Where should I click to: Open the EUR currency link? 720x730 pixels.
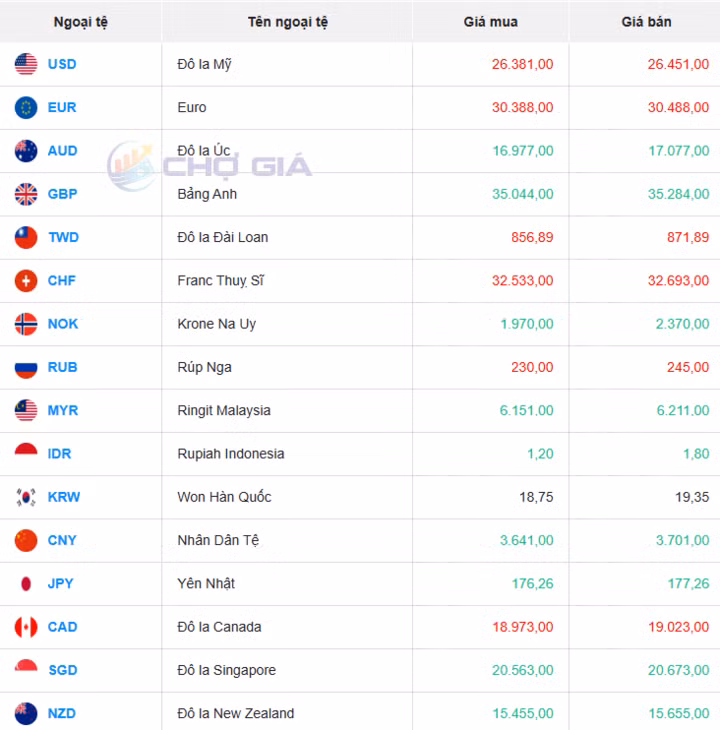coord(62,107)
